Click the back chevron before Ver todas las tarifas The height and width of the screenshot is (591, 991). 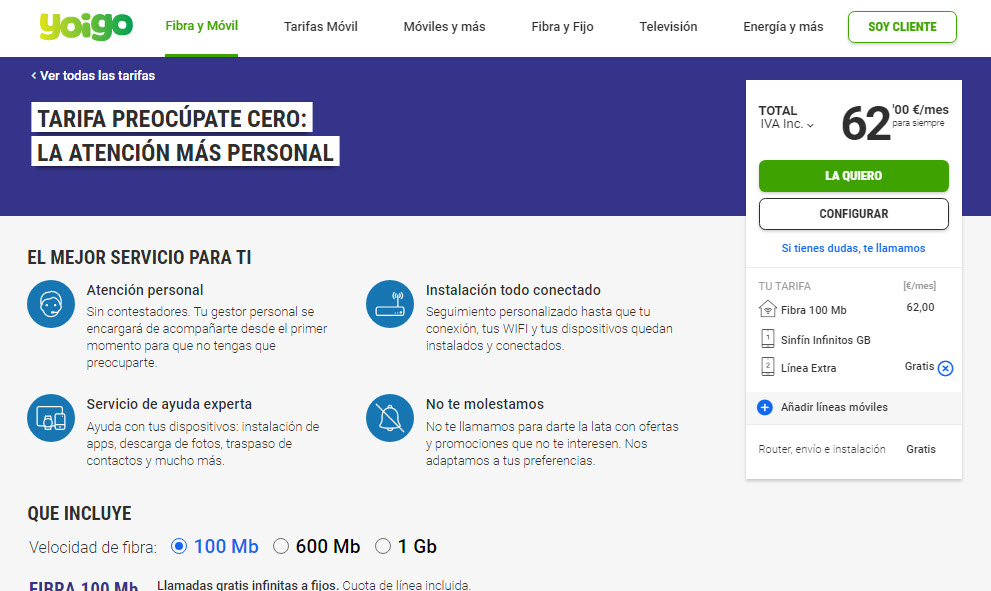33,76
